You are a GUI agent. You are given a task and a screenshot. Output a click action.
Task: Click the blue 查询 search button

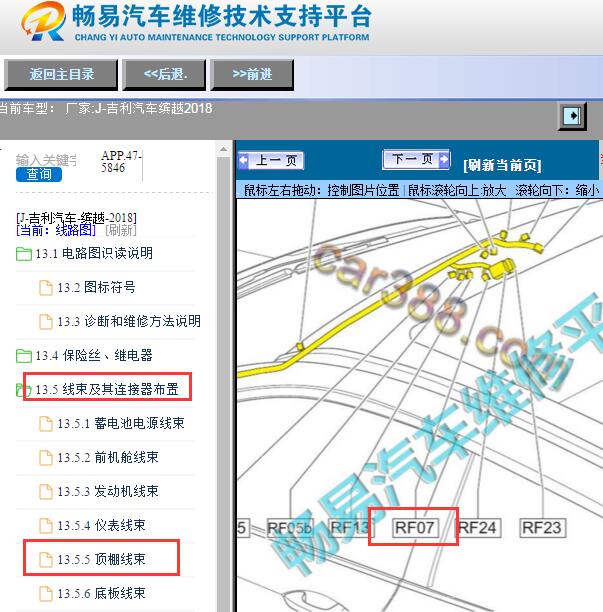39,174
